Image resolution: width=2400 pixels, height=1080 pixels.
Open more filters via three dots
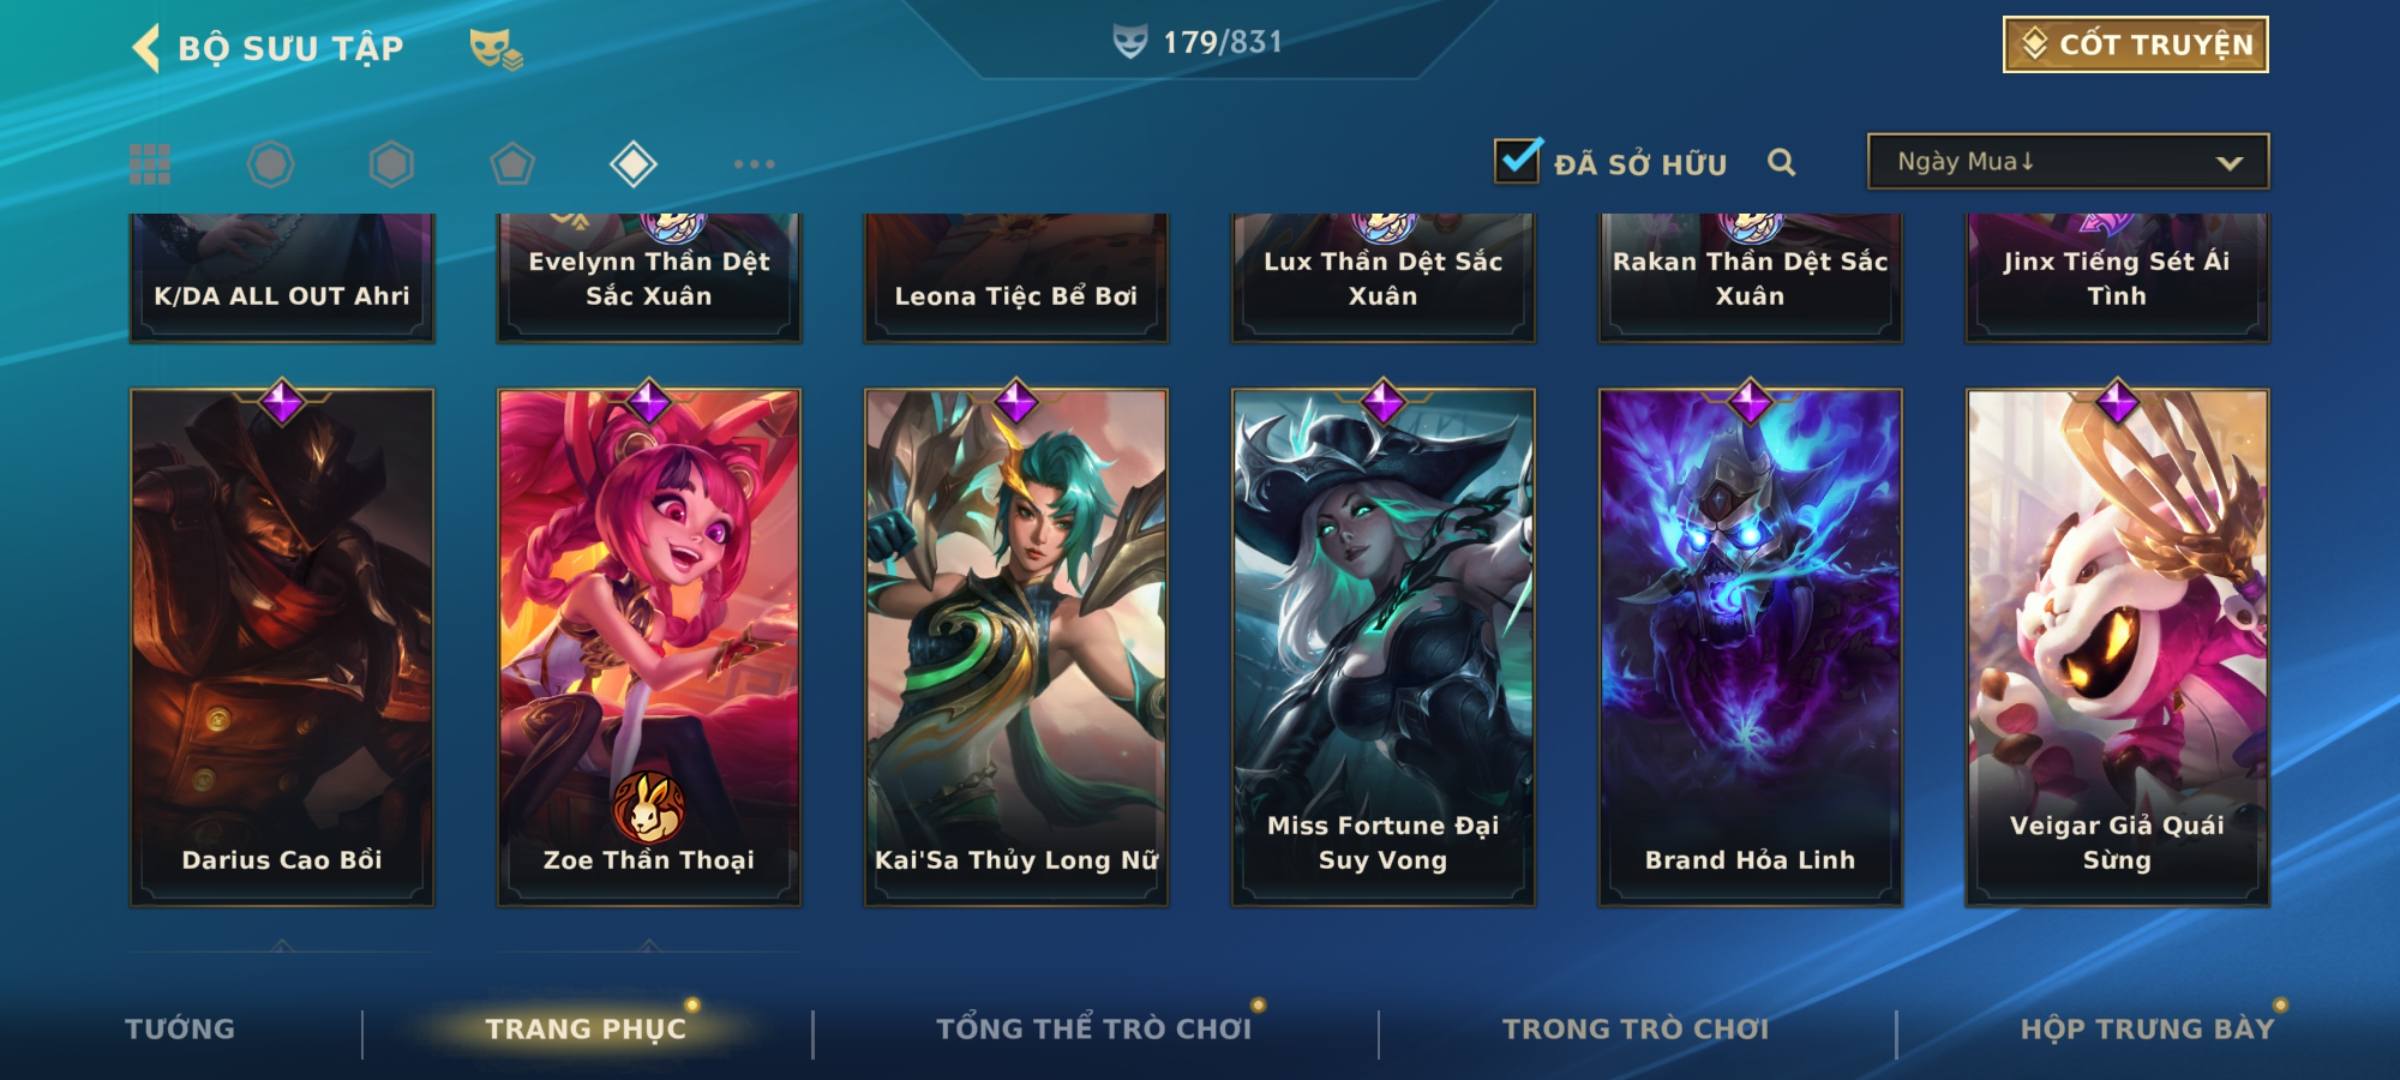click(x=754, y=164)
